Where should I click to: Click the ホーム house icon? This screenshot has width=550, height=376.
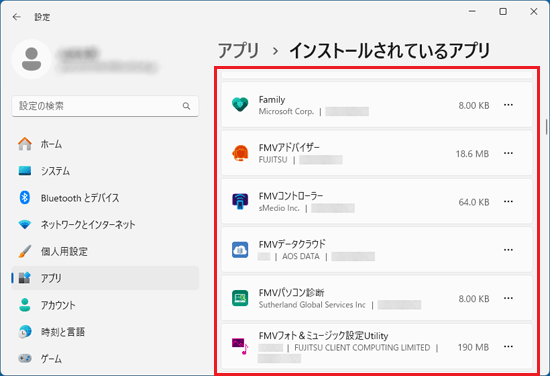25,144
